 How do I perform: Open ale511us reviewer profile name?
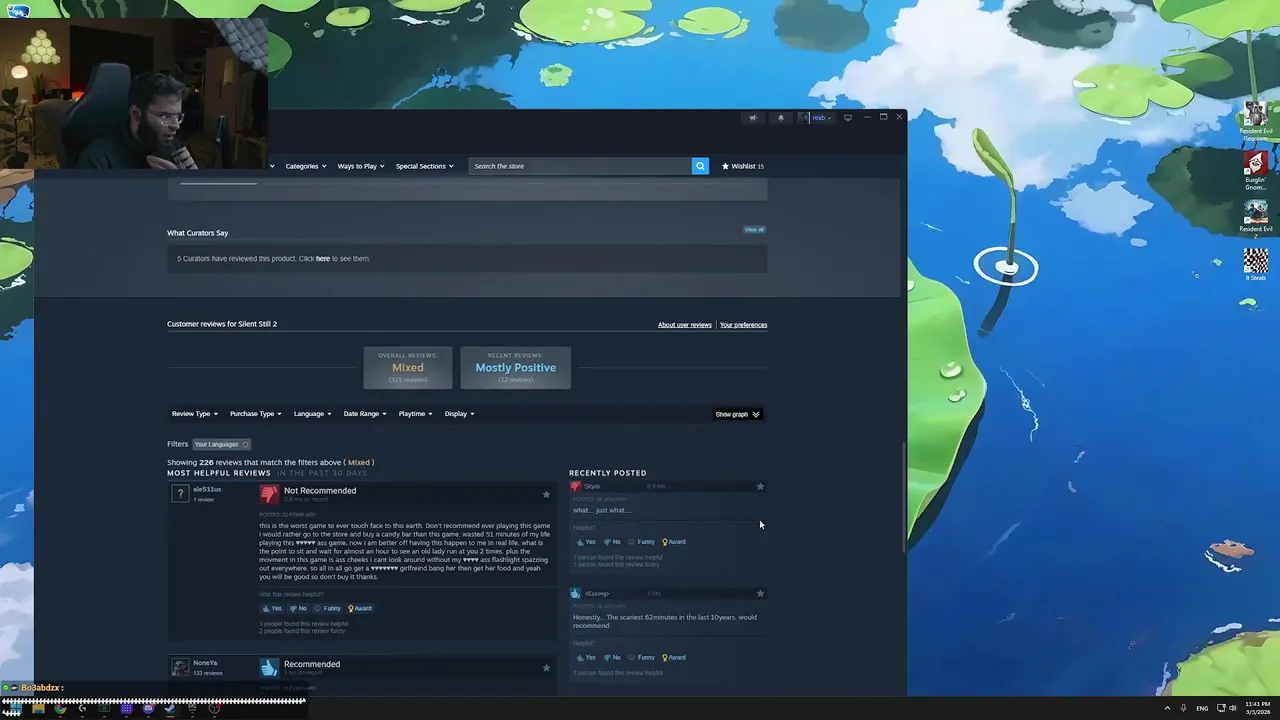[207, 490]
